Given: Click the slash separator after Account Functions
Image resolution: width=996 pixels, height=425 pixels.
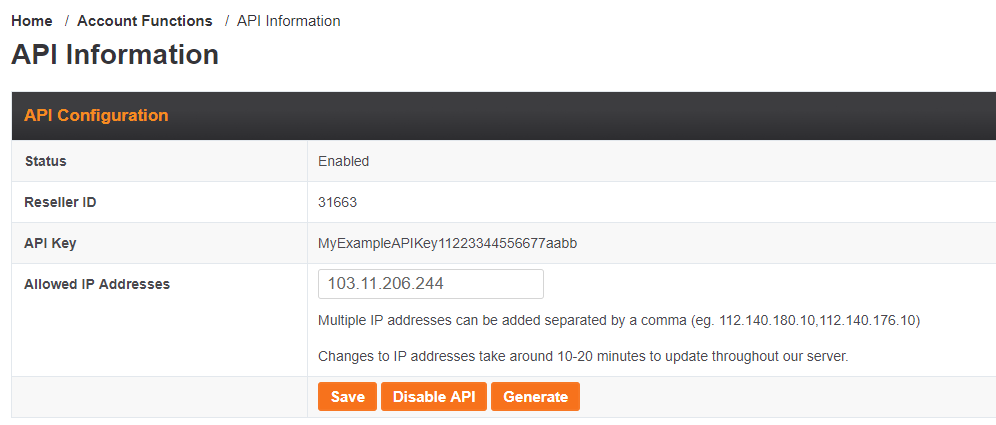Looking at the screenshot, I should 227,21.
